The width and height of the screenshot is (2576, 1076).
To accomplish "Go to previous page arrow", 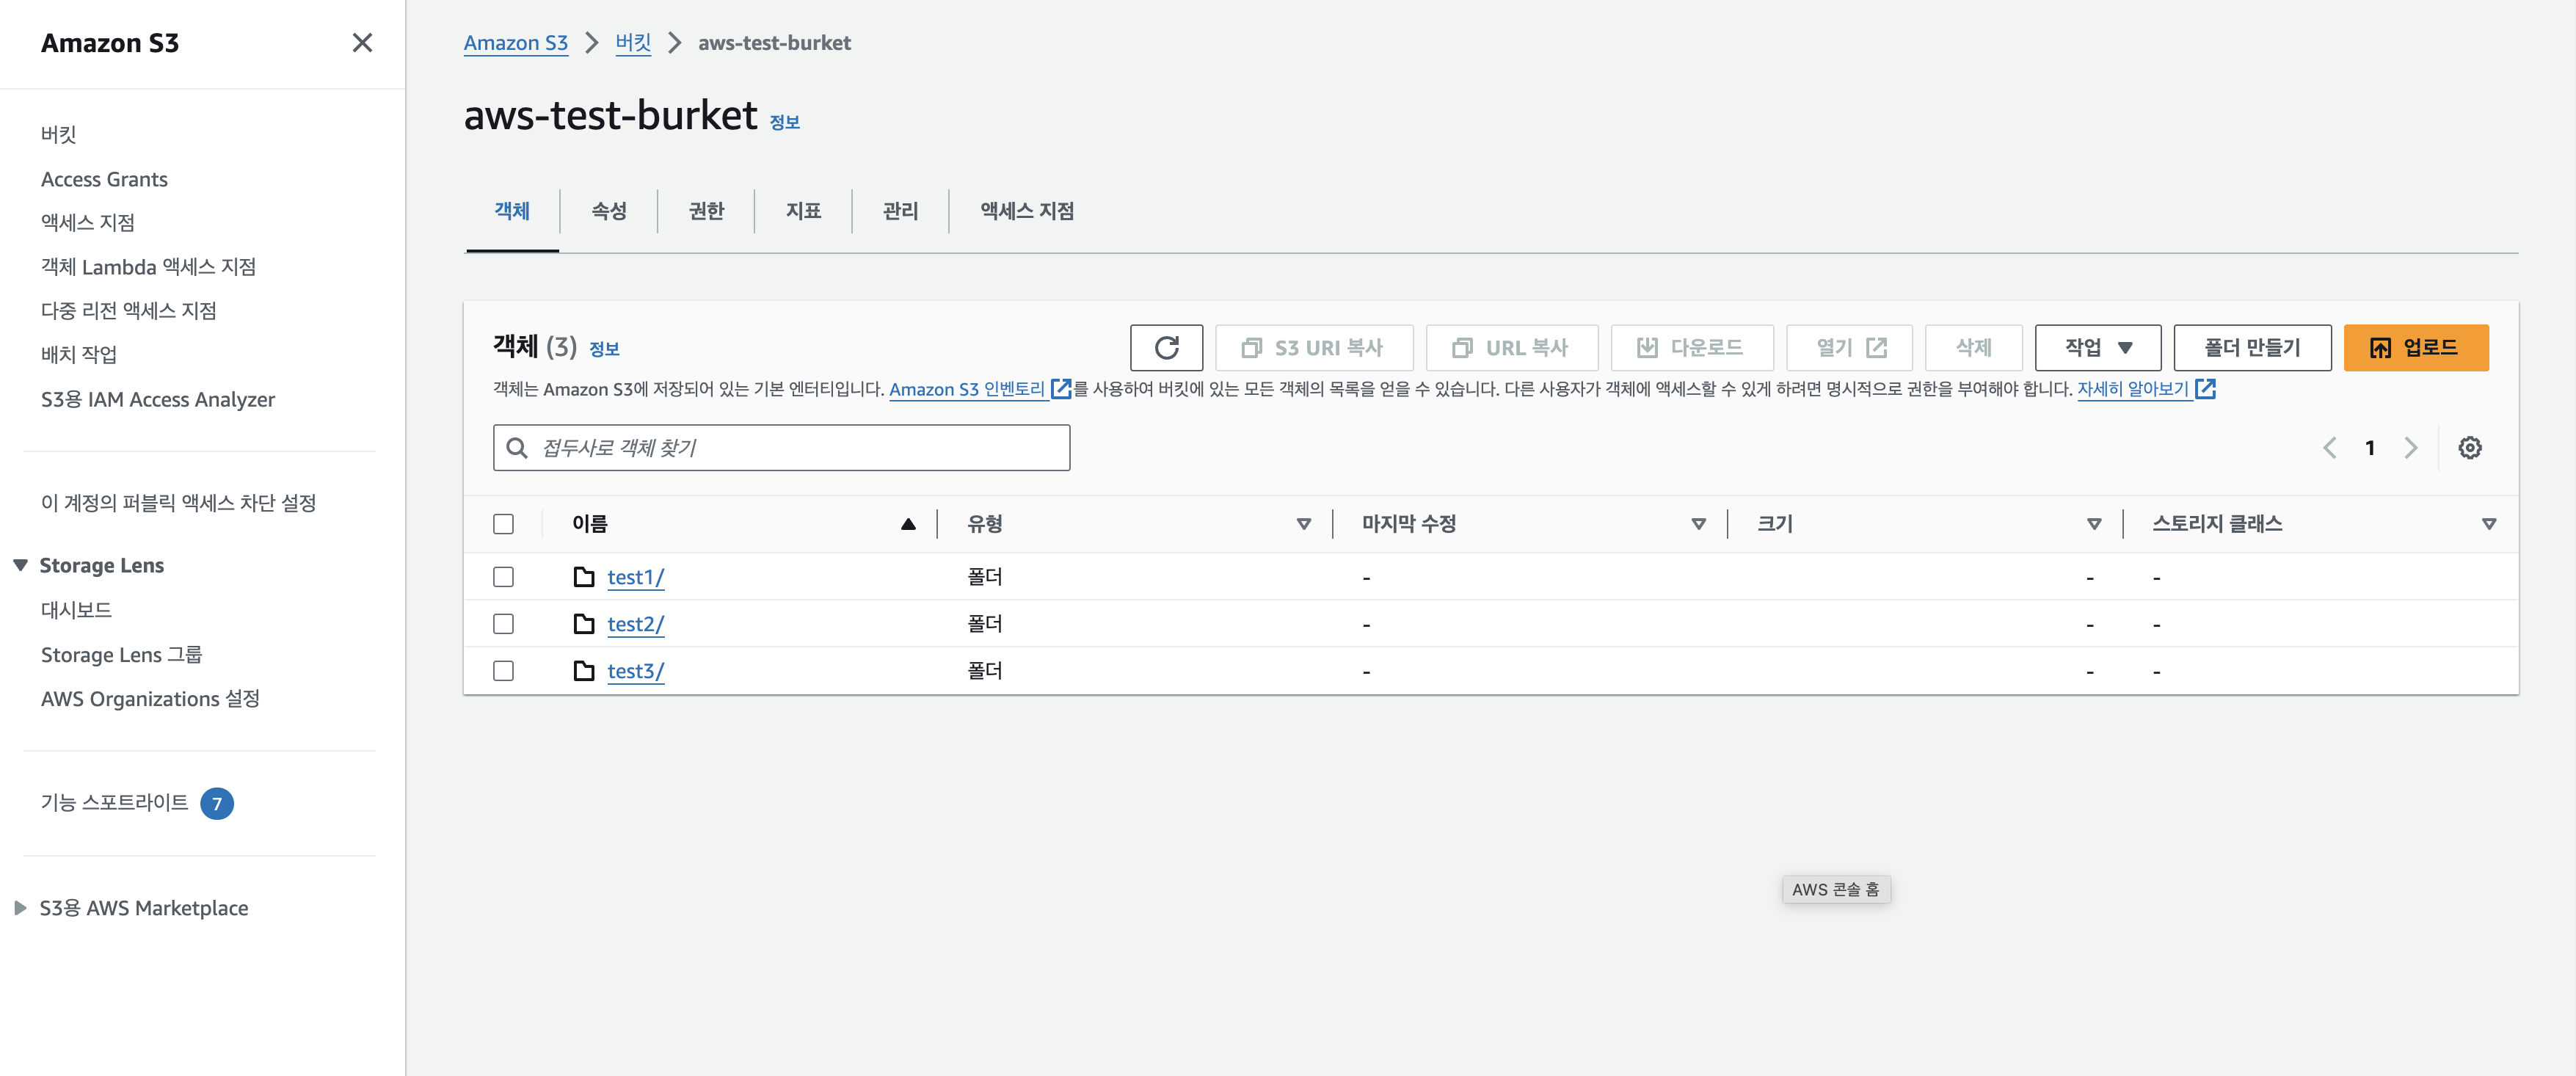I will coord(2329,447).
